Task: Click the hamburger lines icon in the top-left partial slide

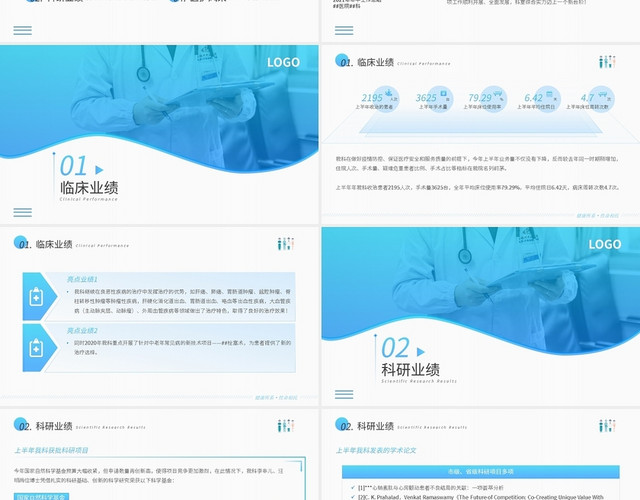Action: coord(22,30)
